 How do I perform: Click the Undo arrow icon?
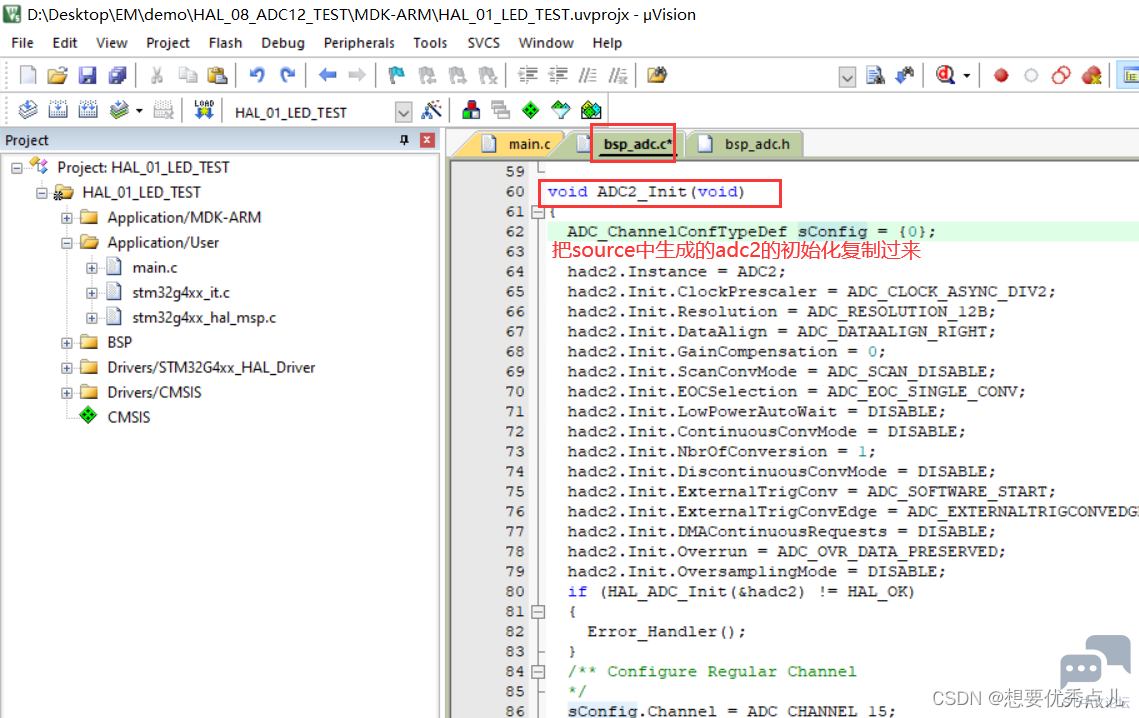257,75
